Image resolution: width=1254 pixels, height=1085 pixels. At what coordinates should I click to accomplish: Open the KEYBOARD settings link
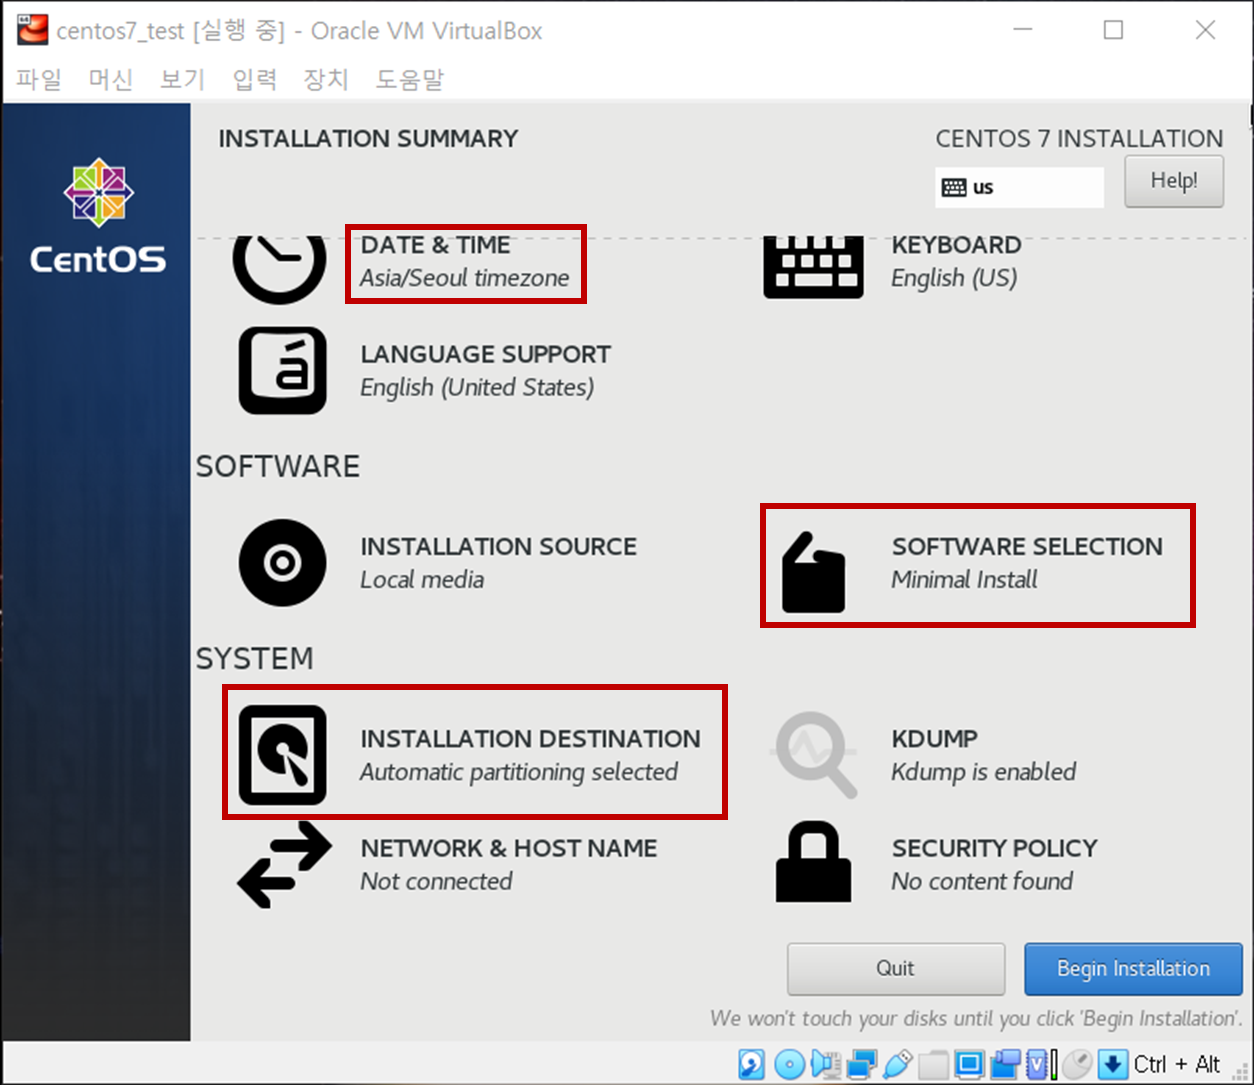coord(956,245)
